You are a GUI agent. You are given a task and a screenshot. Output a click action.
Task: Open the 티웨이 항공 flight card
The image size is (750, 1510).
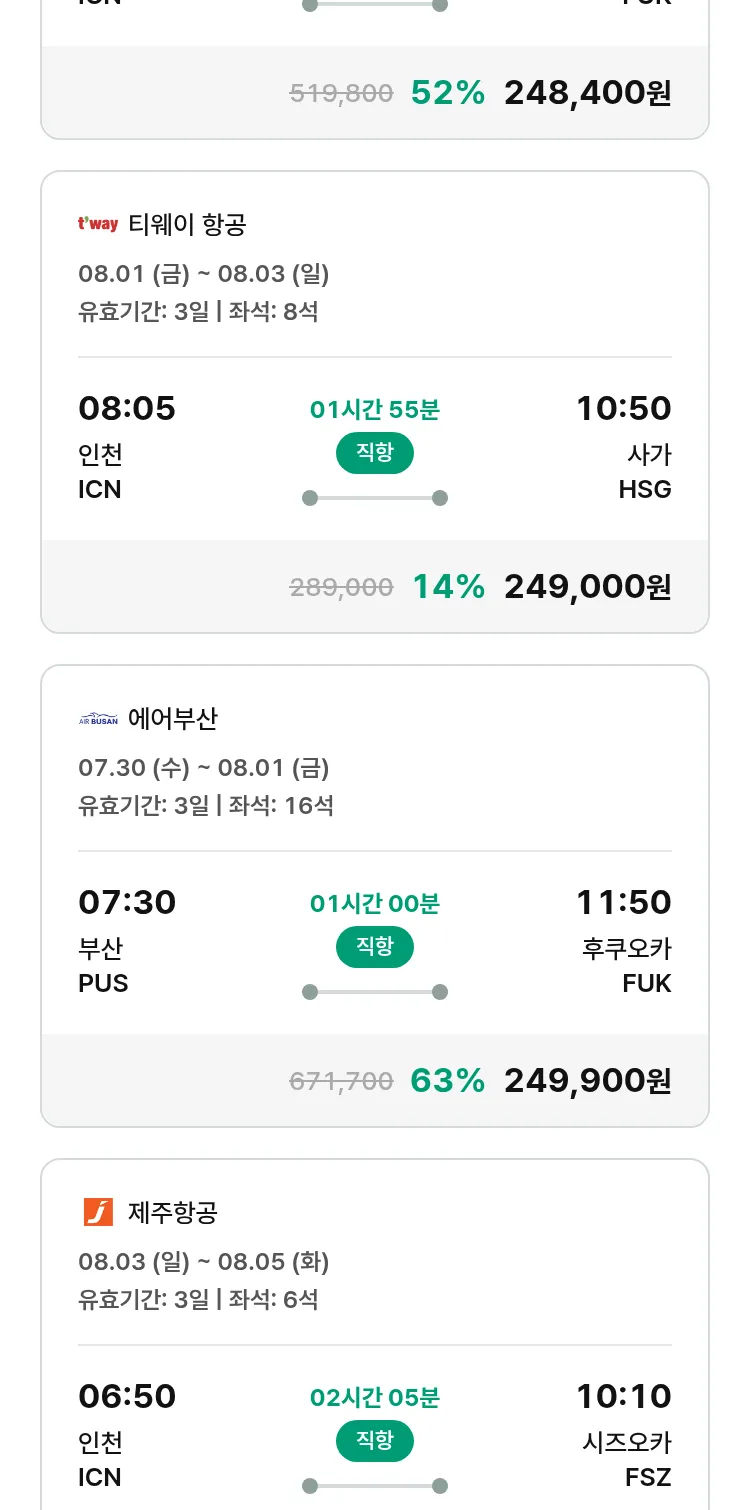coord(187,225)
